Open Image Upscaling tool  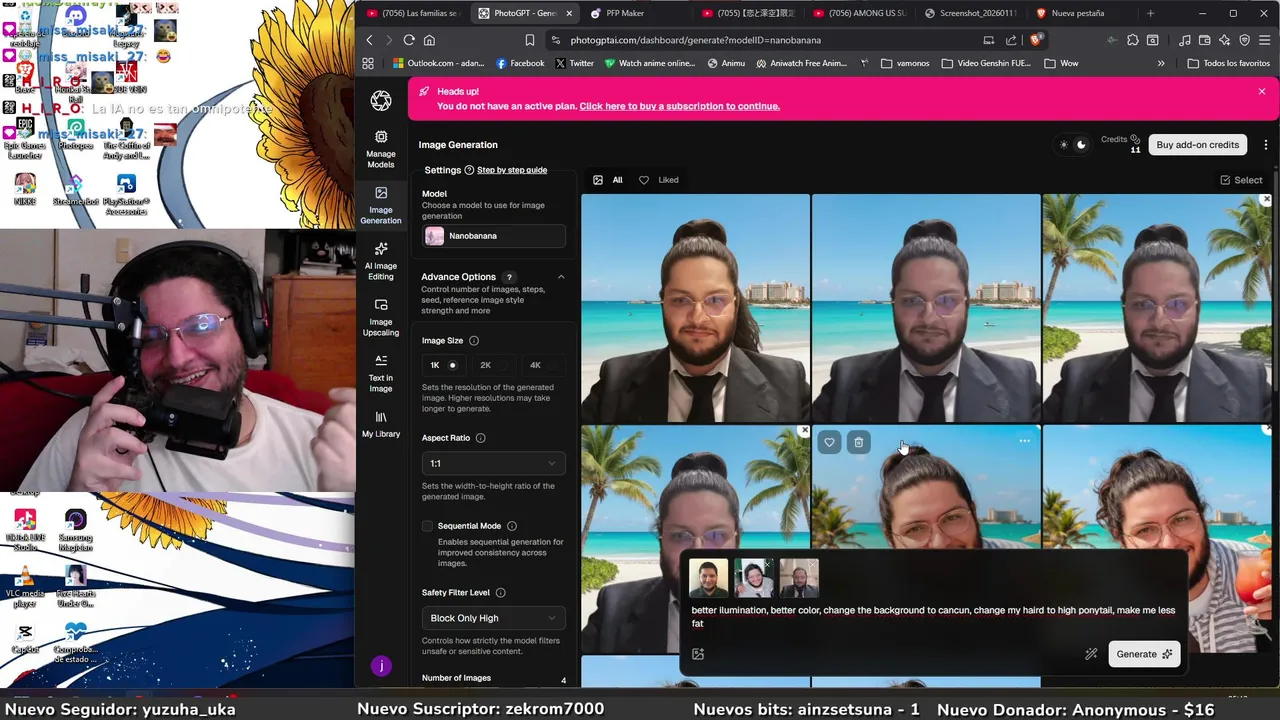(x=380, y=316)
